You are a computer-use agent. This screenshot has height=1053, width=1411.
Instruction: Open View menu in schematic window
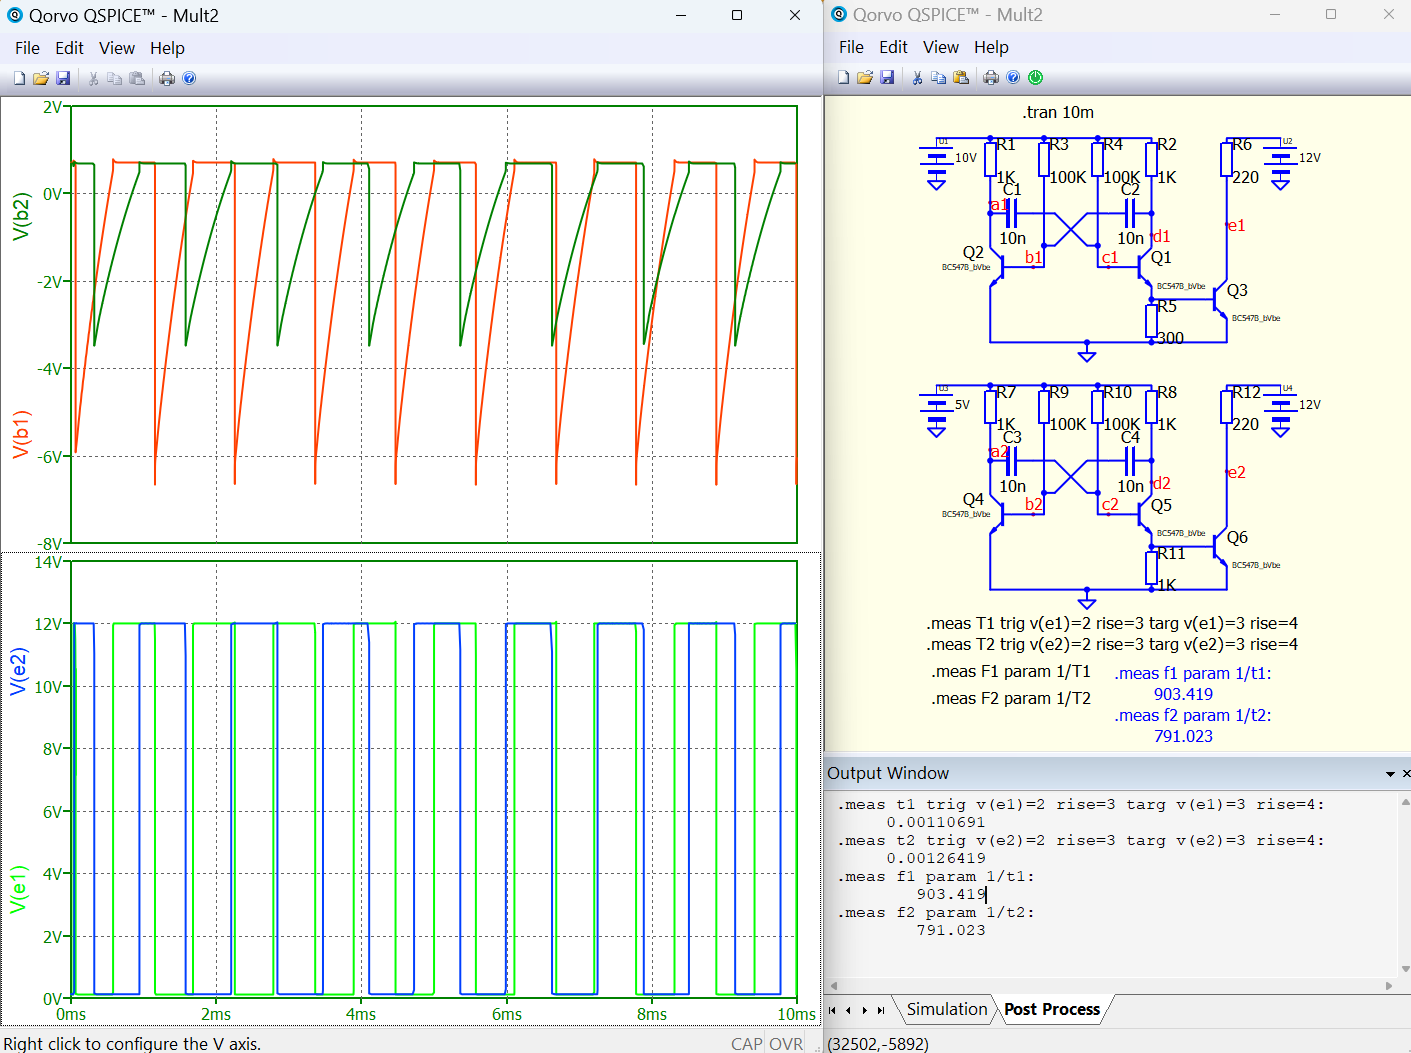point(940,47)
